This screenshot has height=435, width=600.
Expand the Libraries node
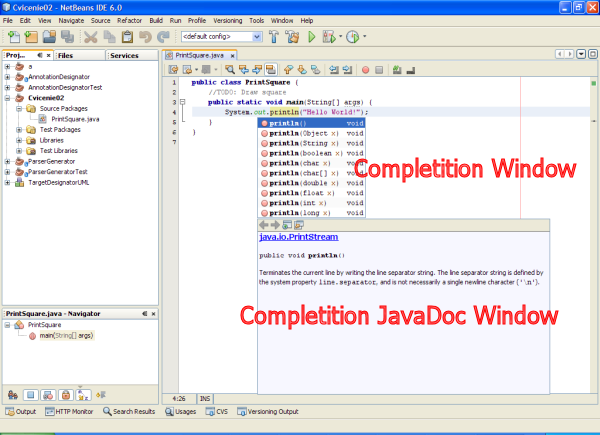(19, 140)
